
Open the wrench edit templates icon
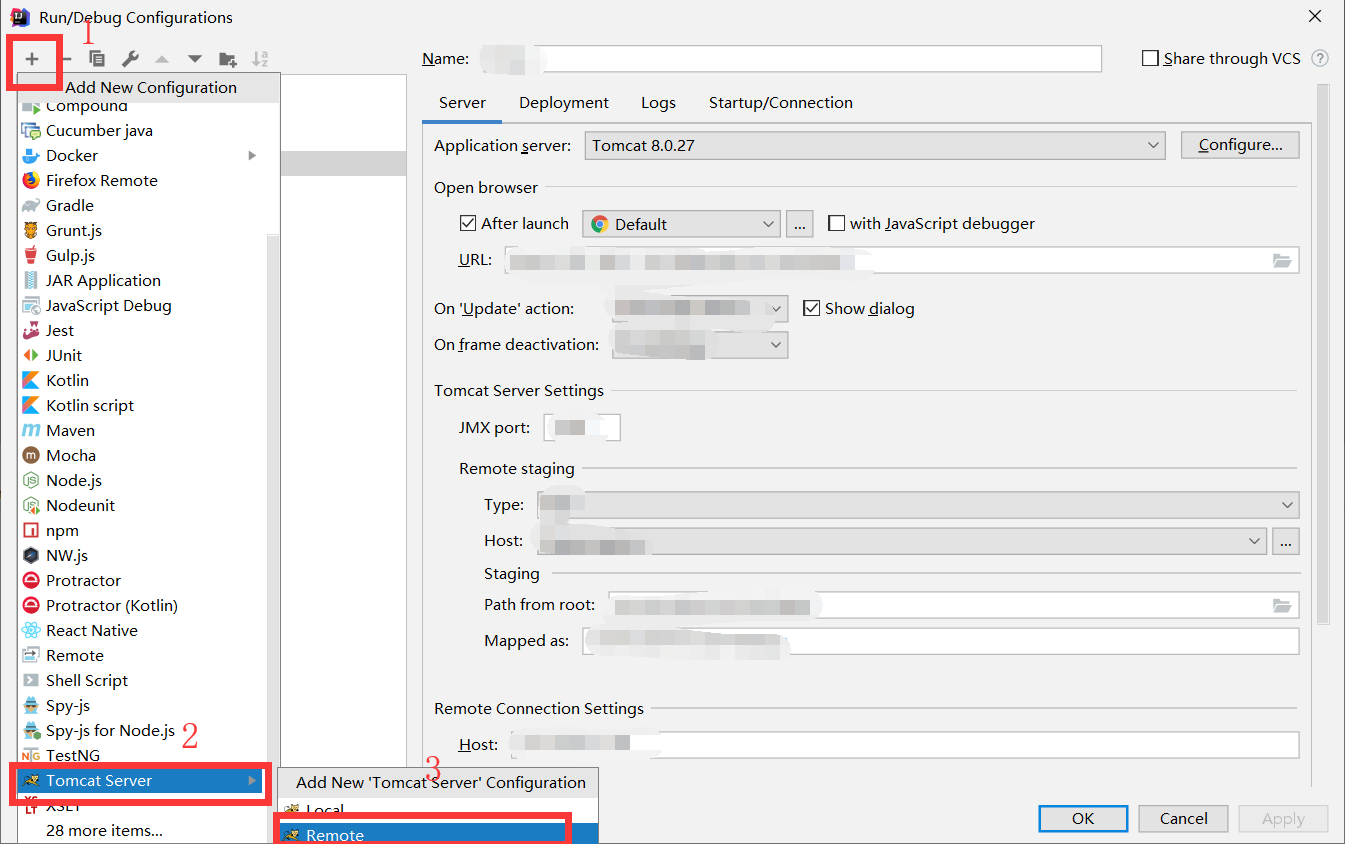130,59
